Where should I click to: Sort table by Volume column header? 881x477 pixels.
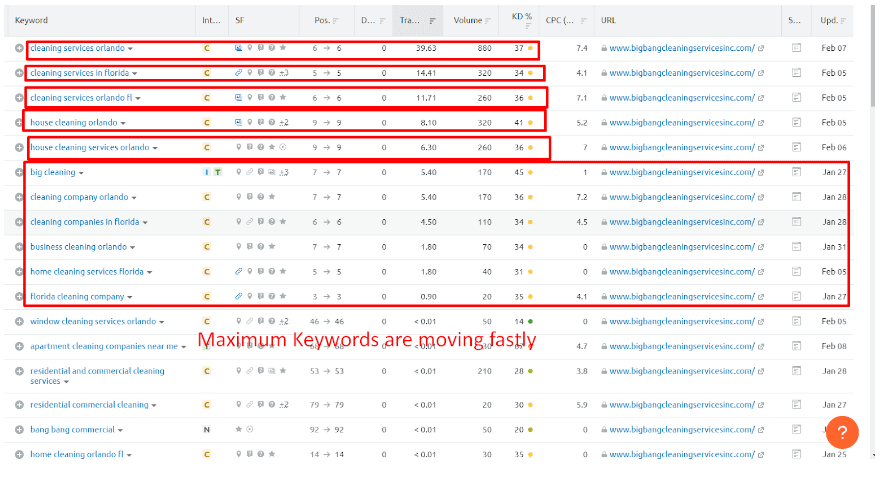click(472, 20)
